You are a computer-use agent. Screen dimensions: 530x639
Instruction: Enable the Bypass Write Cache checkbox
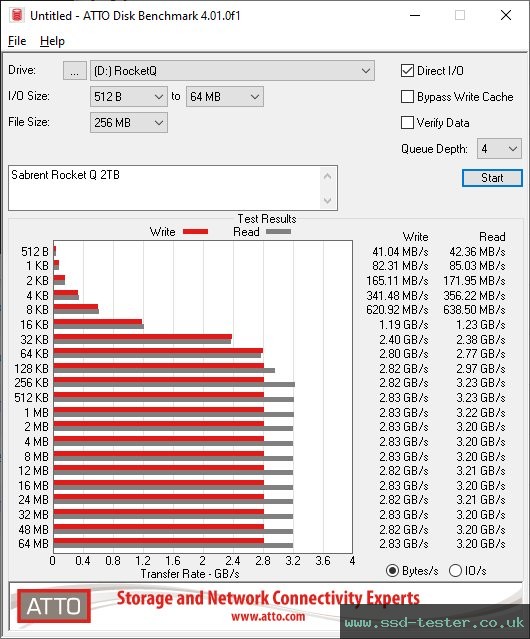click(407, 97)
